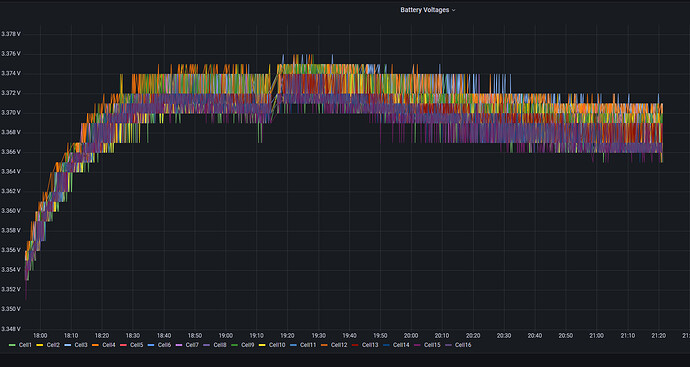Click the Cell2 yellow legend swatch

tap(40, 345)
